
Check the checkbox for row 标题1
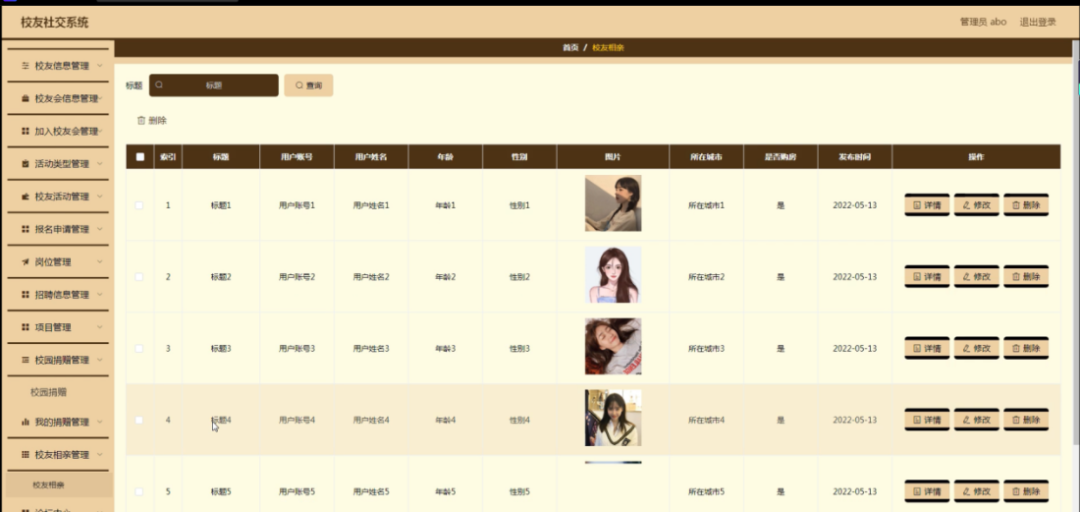coord(139,205)
